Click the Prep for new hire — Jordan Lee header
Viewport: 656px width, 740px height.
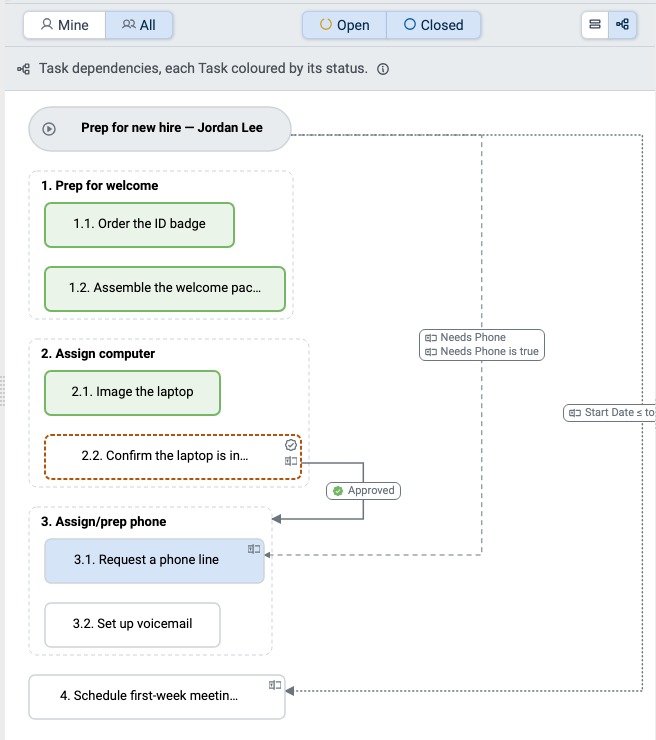coord(160,128)
